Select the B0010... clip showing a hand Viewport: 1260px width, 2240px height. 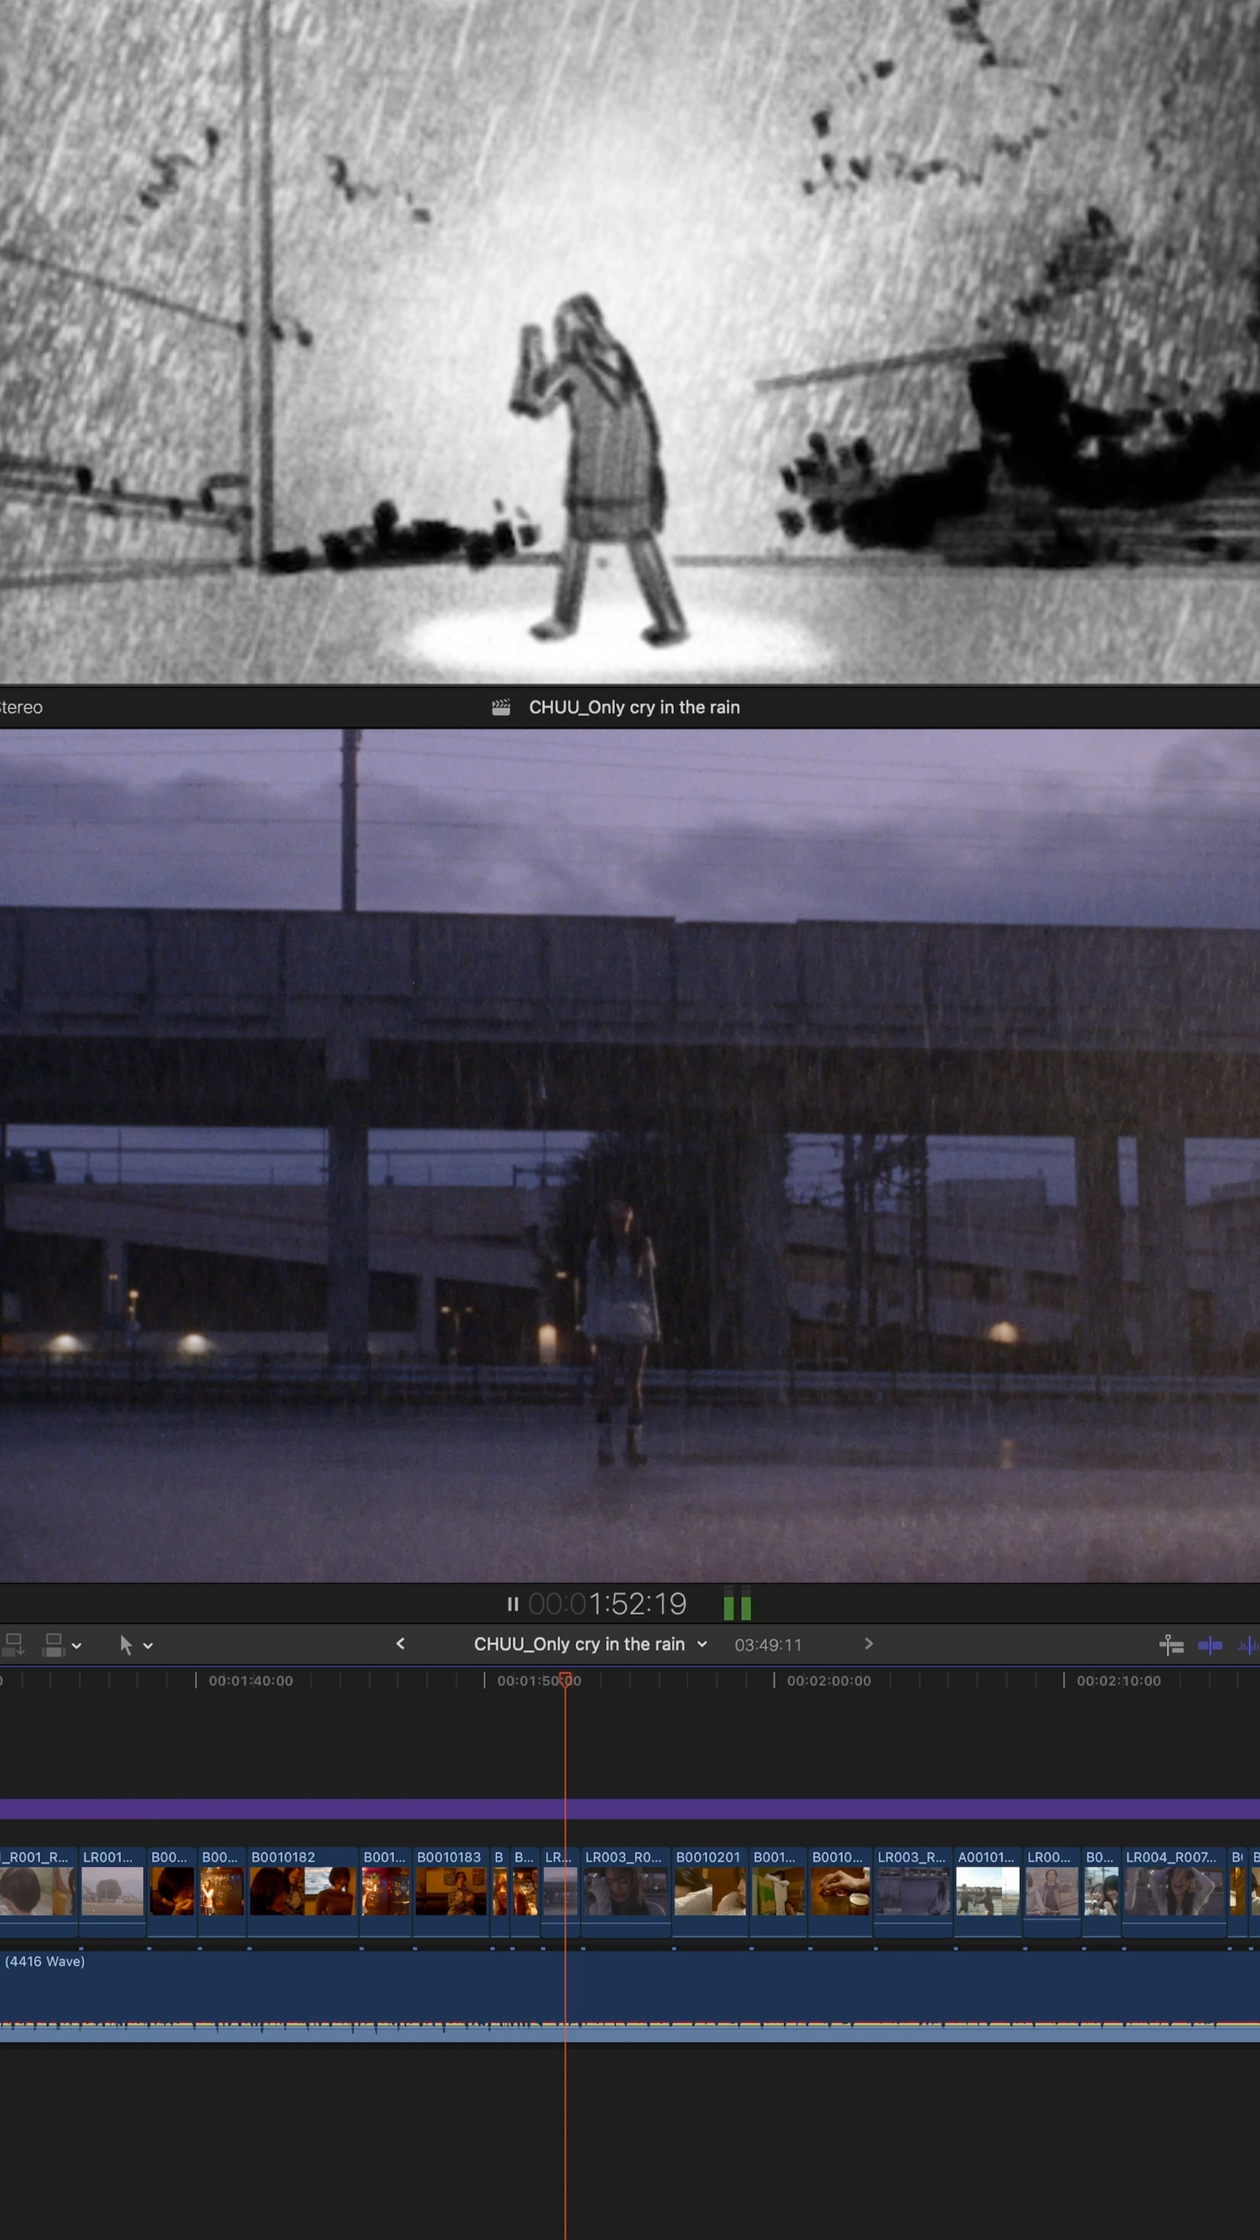840,1892
